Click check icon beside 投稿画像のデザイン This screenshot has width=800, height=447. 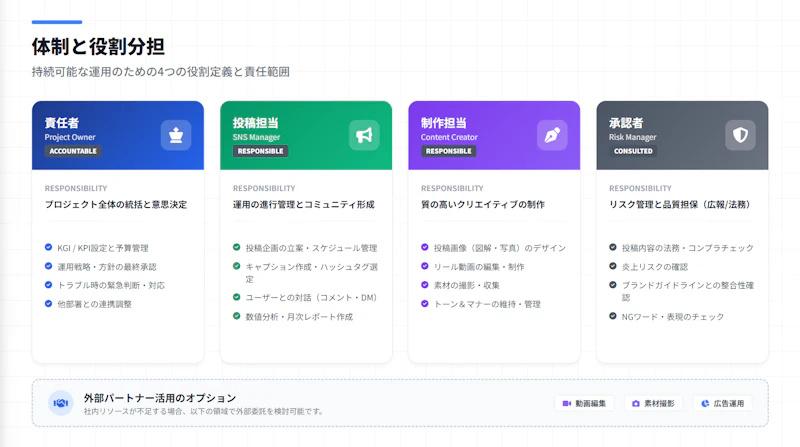[424, 247]
